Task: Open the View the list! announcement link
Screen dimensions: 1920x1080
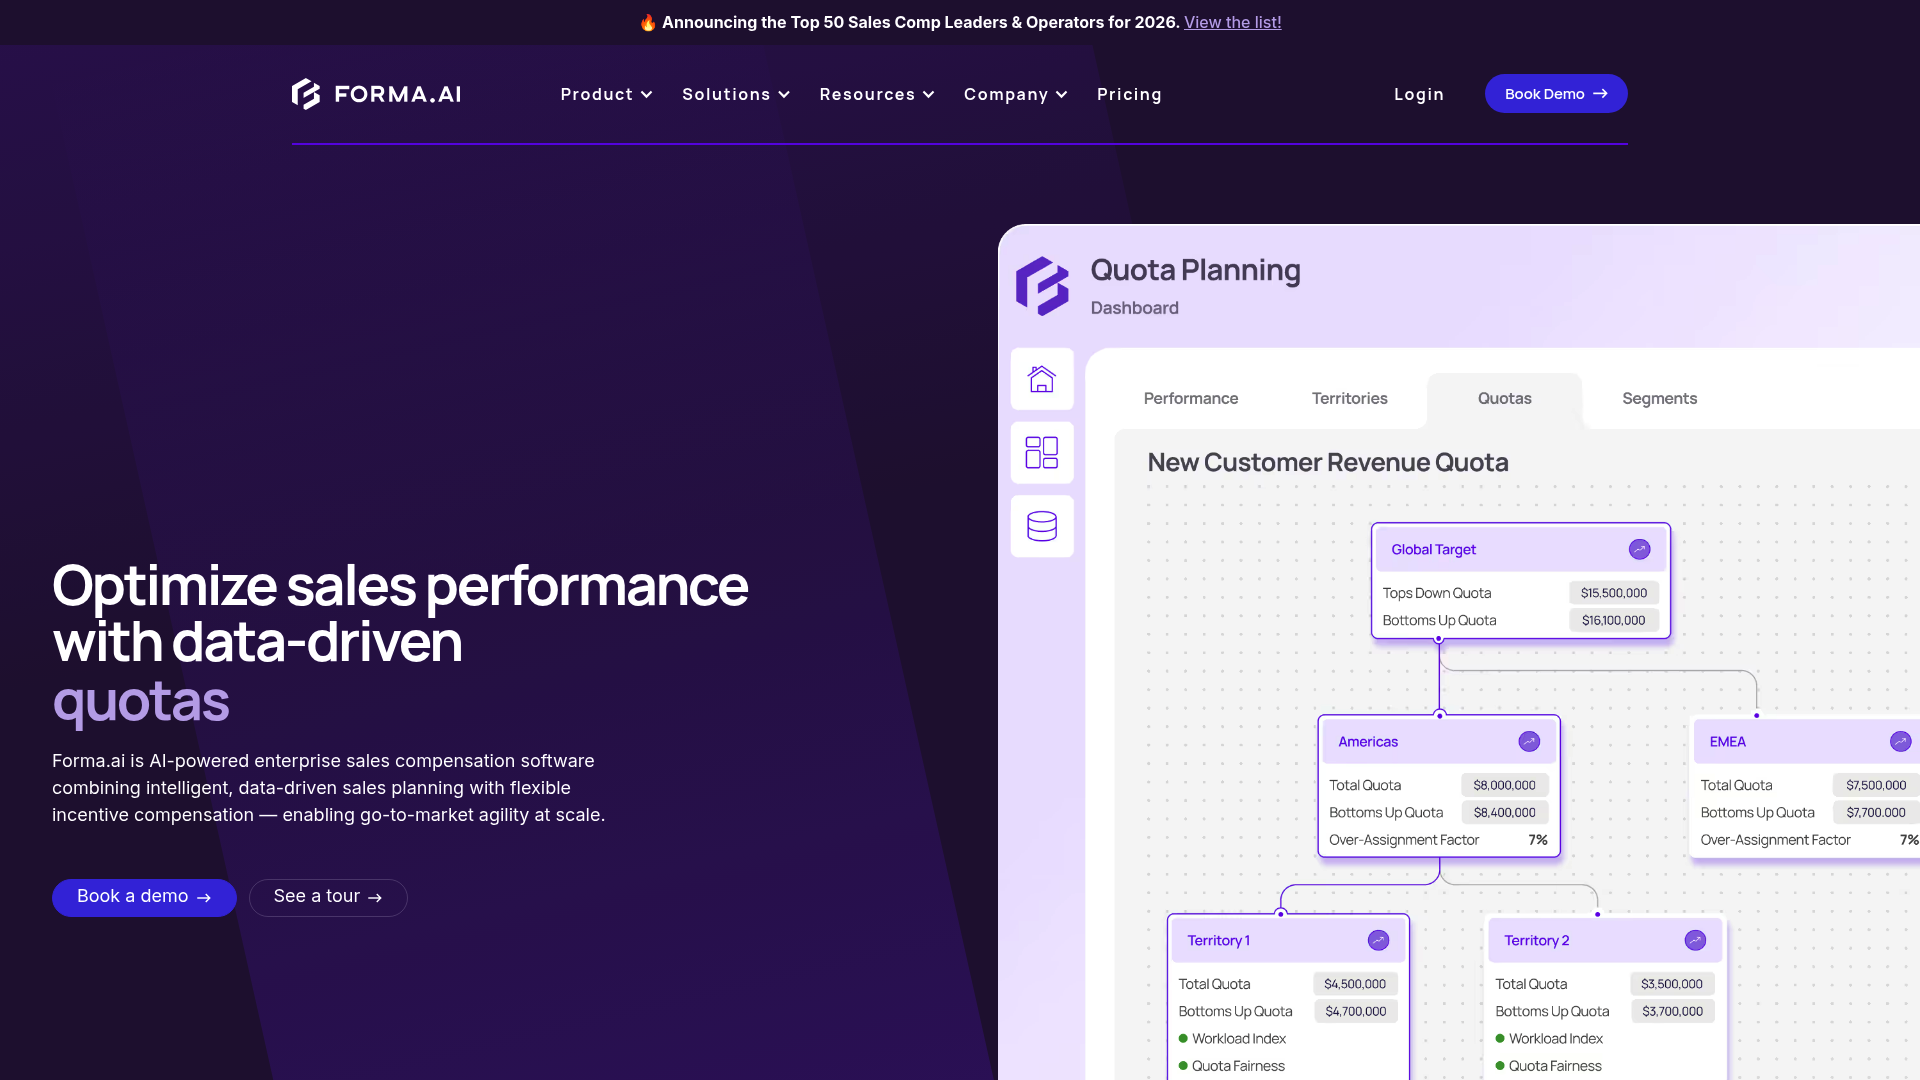Action: [1232, 22]
